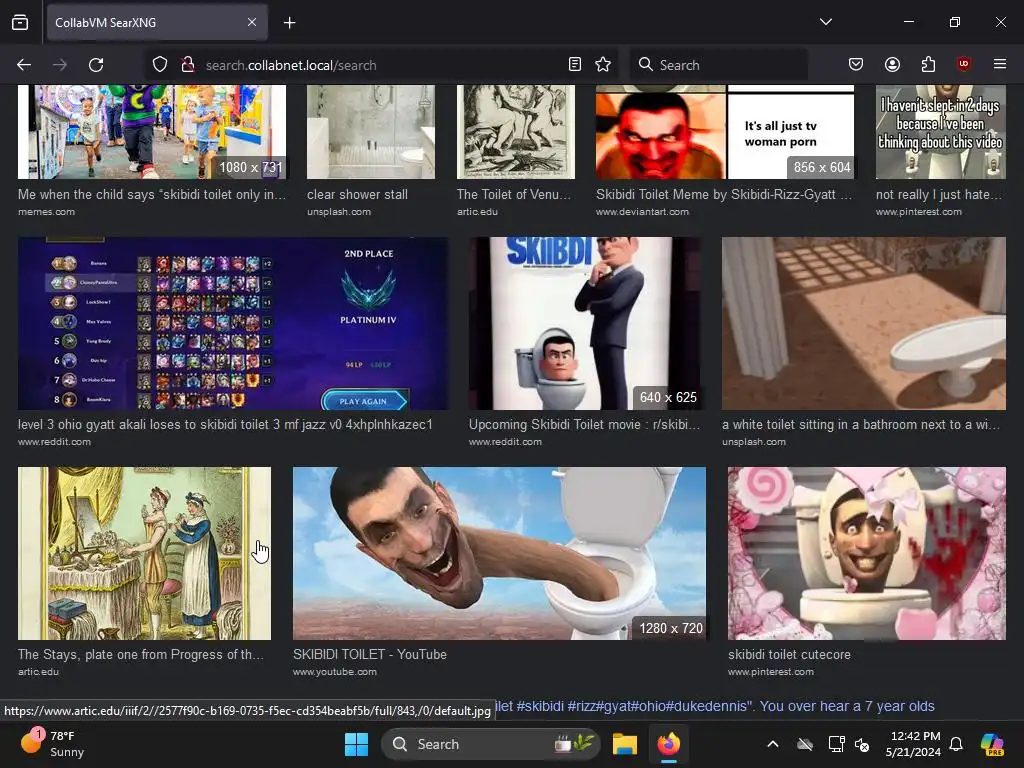
Task: List all tabs with the chevron
Action: tap(825, 22)
